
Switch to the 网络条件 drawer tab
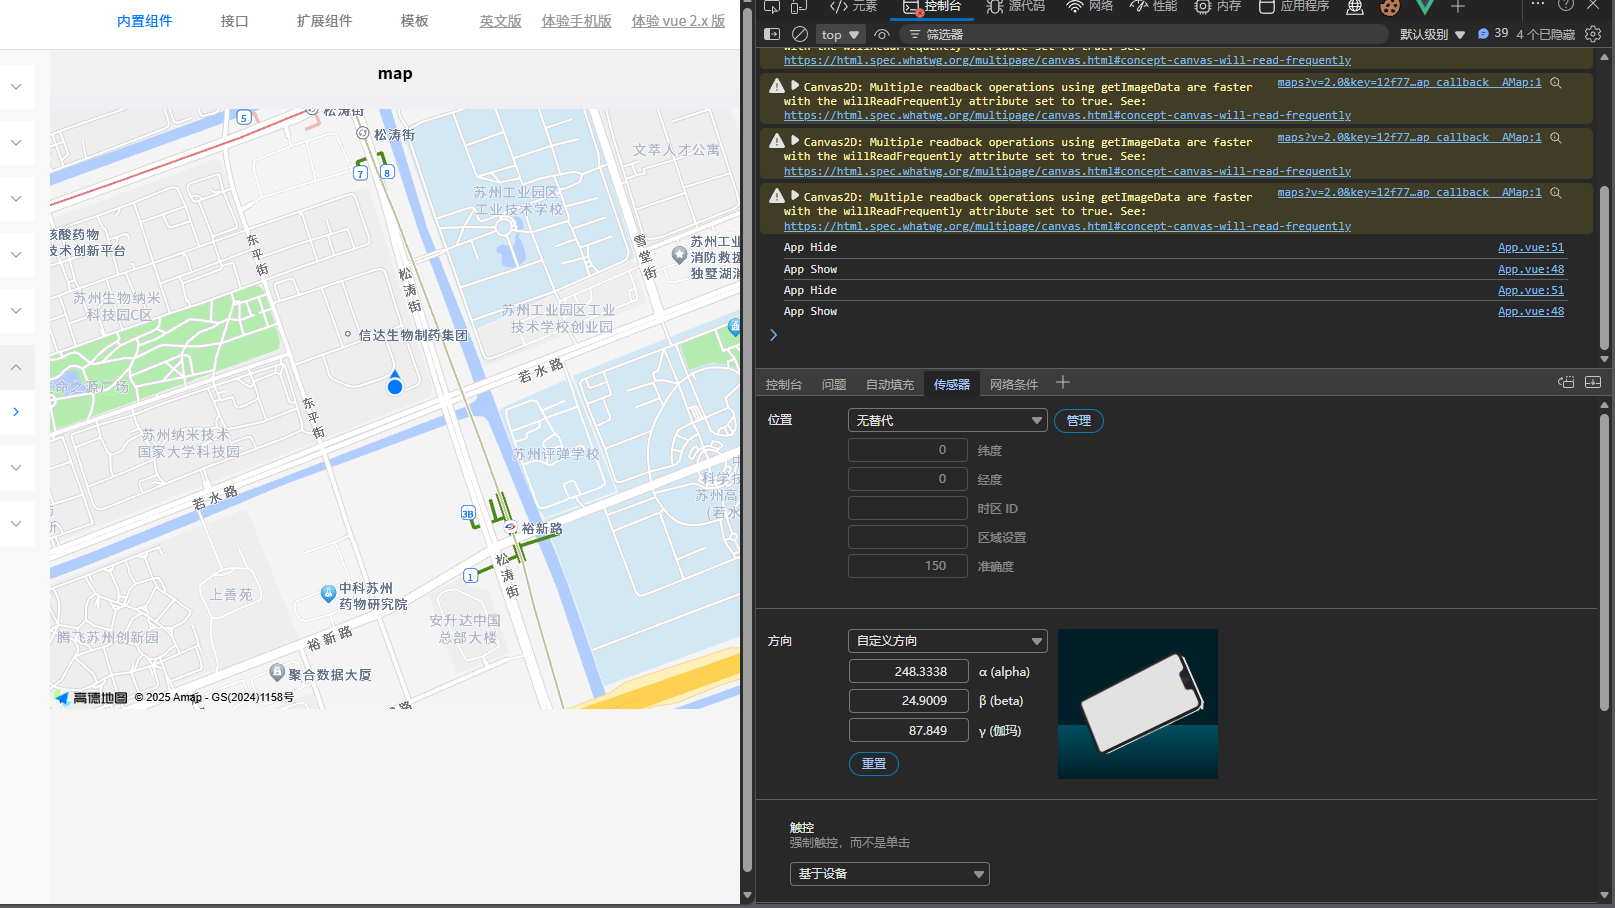pyautogui.click(x=1013, y=384)
